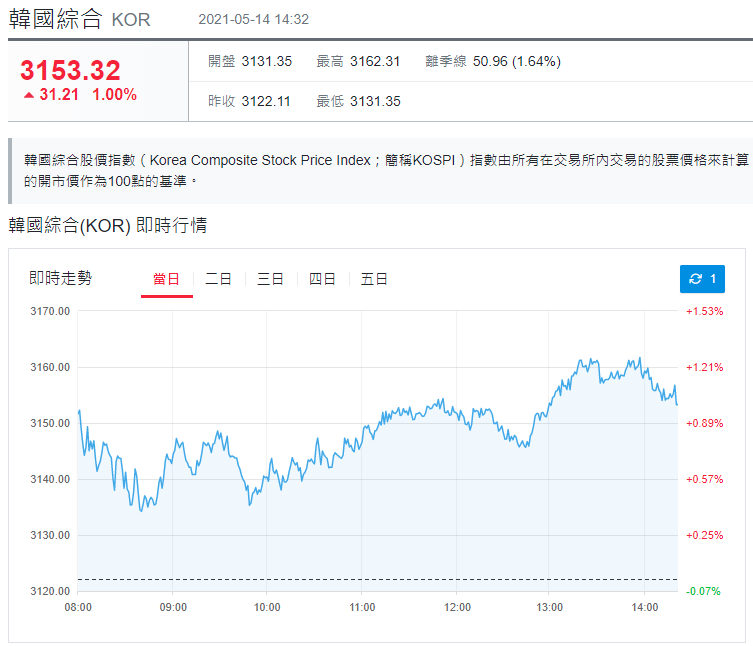Click the 3170.00 y-axis label

click(50, 311)
